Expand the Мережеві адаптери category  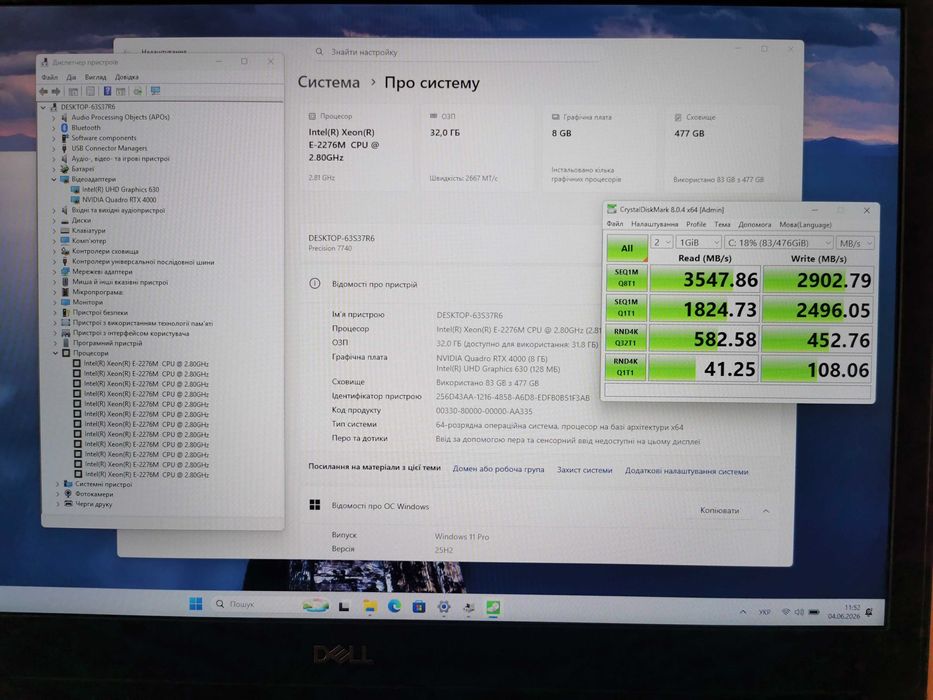click(55, 271)
